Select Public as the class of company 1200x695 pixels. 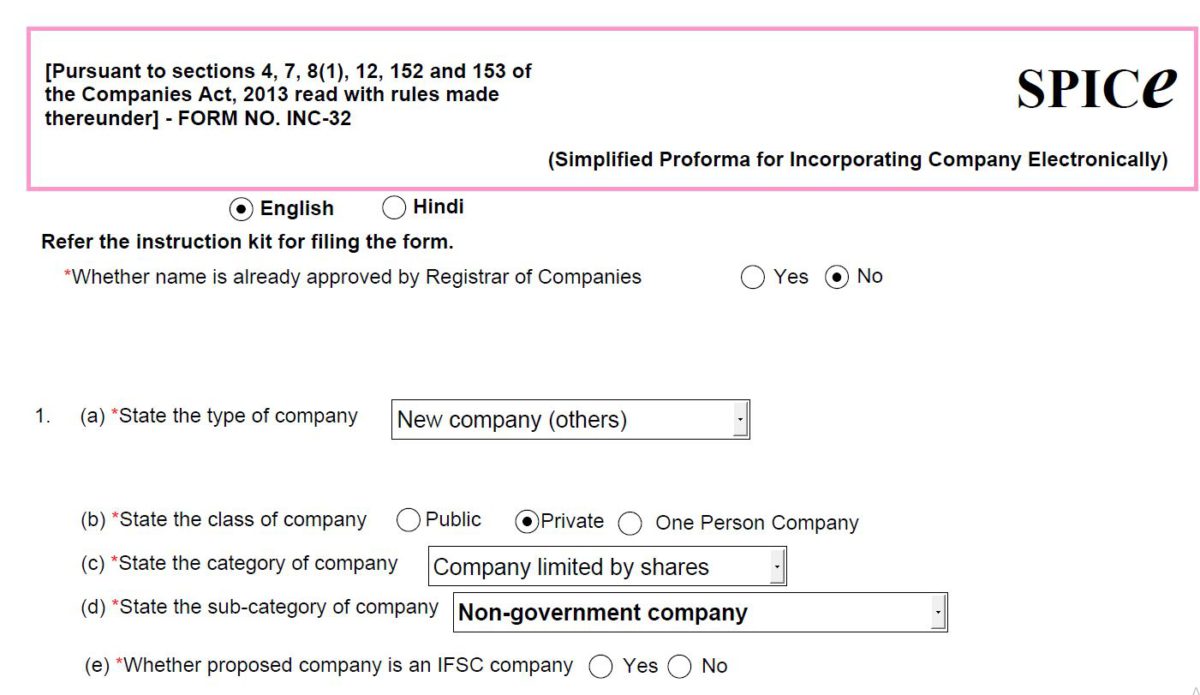coord(408,520)
